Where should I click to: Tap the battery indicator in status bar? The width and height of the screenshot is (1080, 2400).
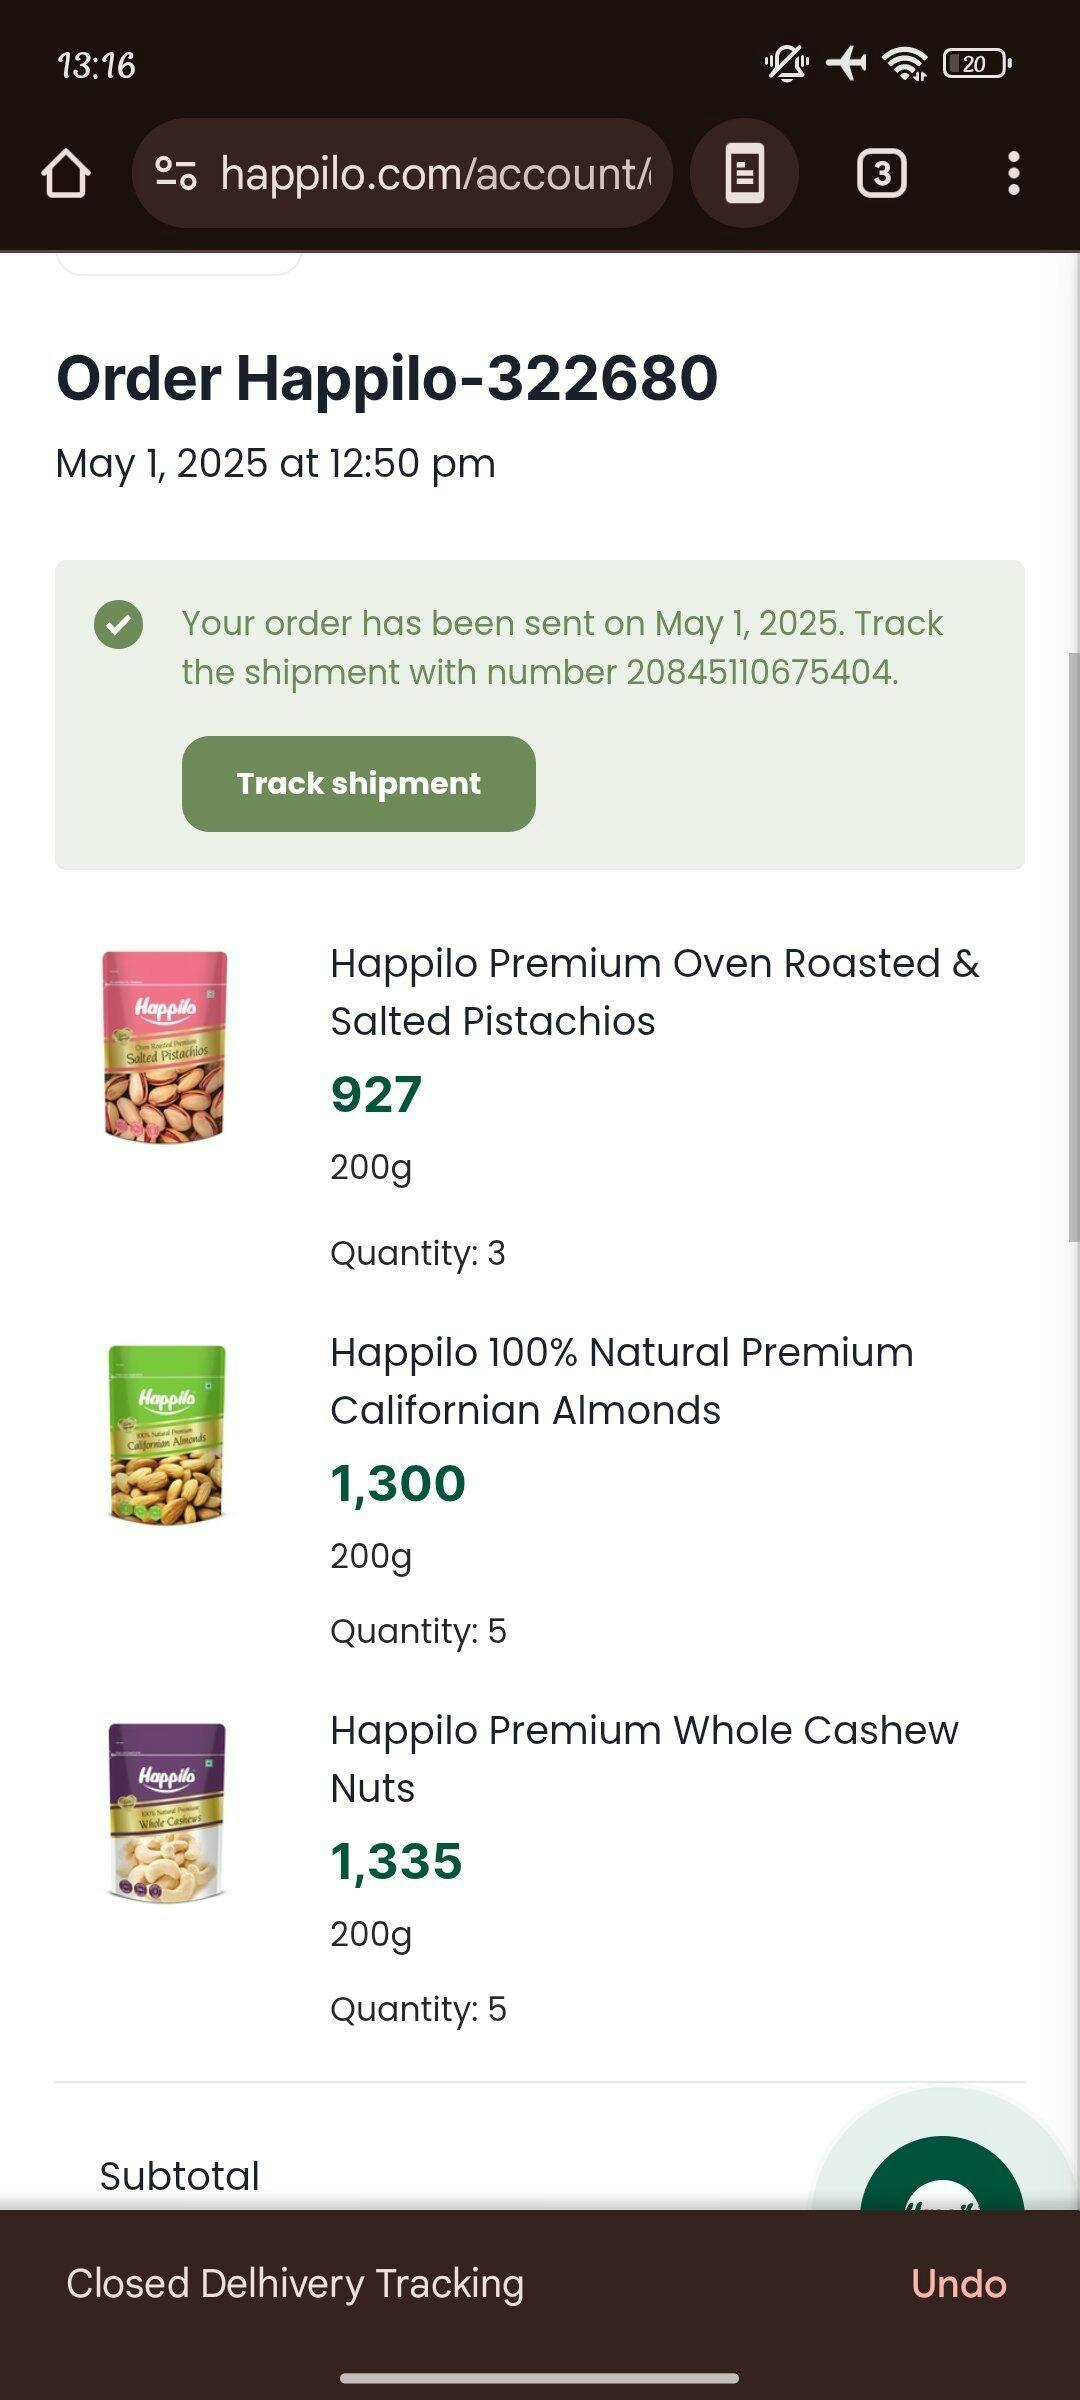pyautogui.click(x=976, y=65)
